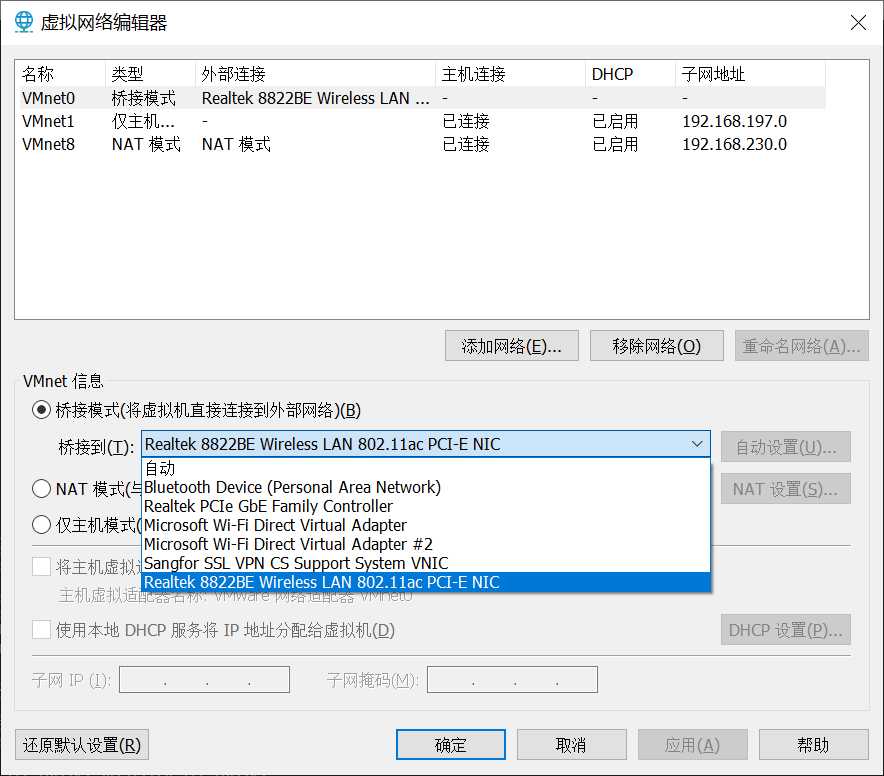Open NAT 设置(S)... button
884x776 pixels.
[785, 489]
